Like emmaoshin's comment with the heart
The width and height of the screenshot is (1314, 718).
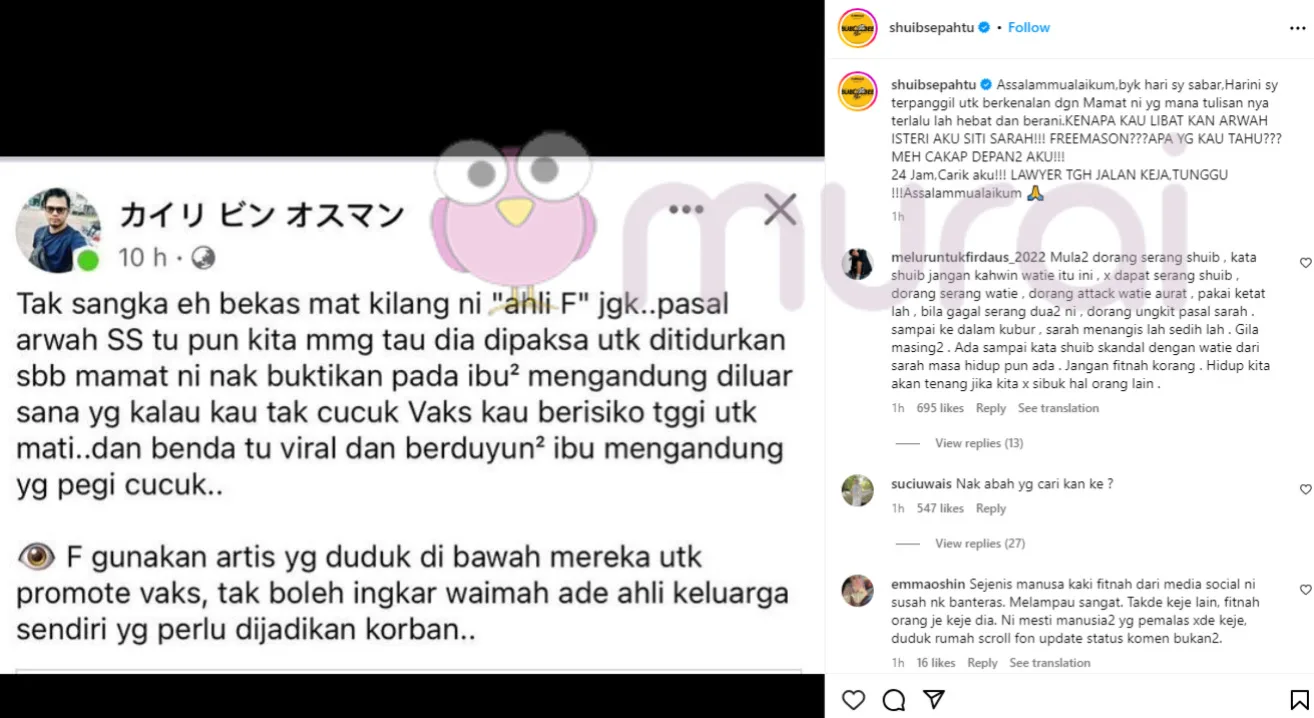pyautogui.click(x=1305, y=590)
